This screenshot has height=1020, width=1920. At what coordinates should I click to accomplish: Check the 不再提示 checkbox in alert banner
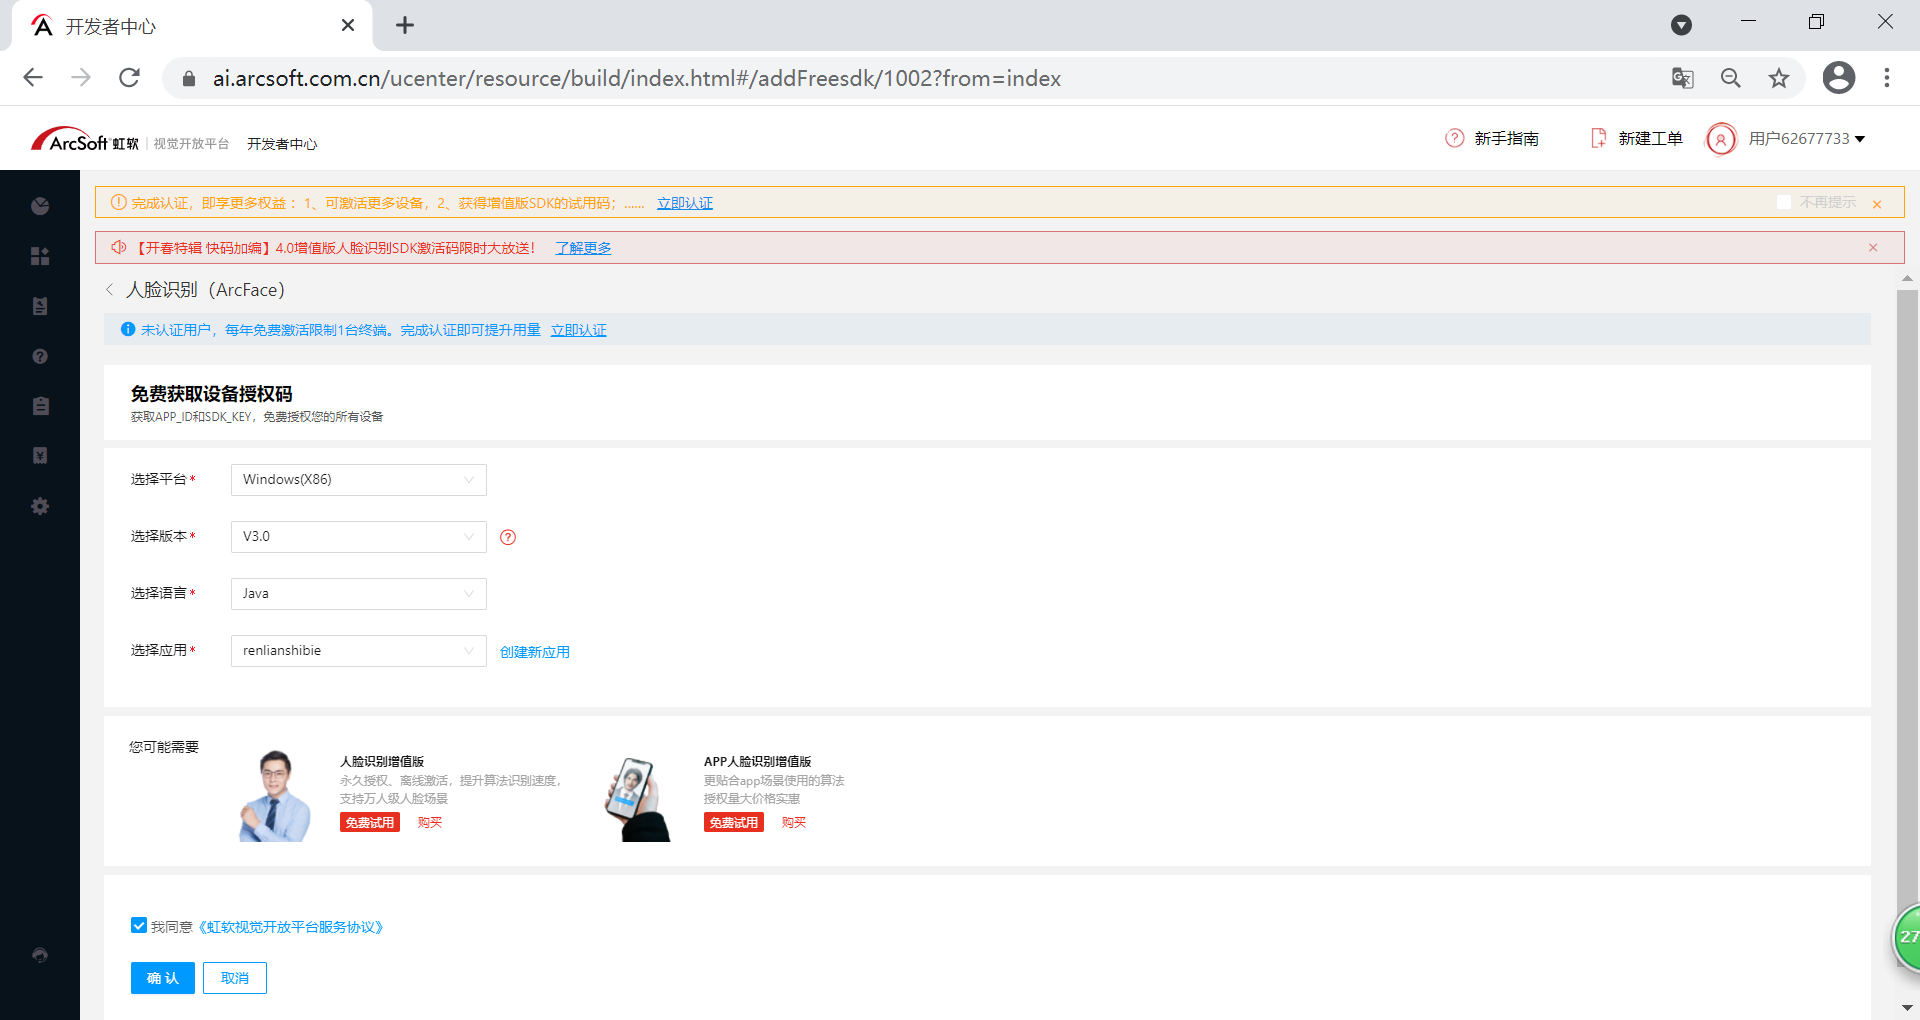click(1784, 201)
